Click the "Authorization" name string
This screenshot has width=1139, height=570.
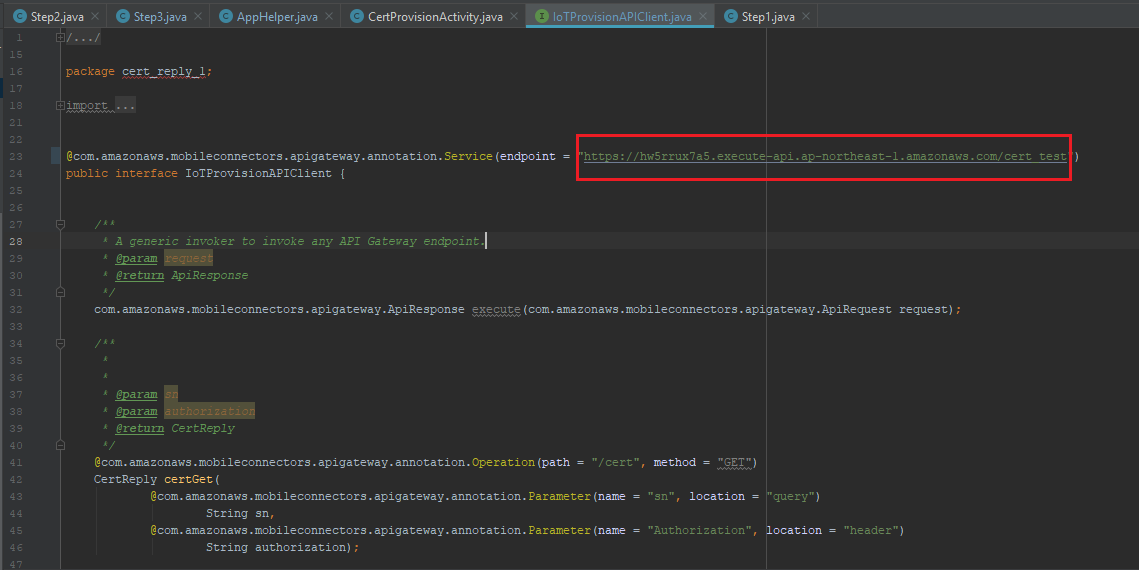(x=700, y=530)
